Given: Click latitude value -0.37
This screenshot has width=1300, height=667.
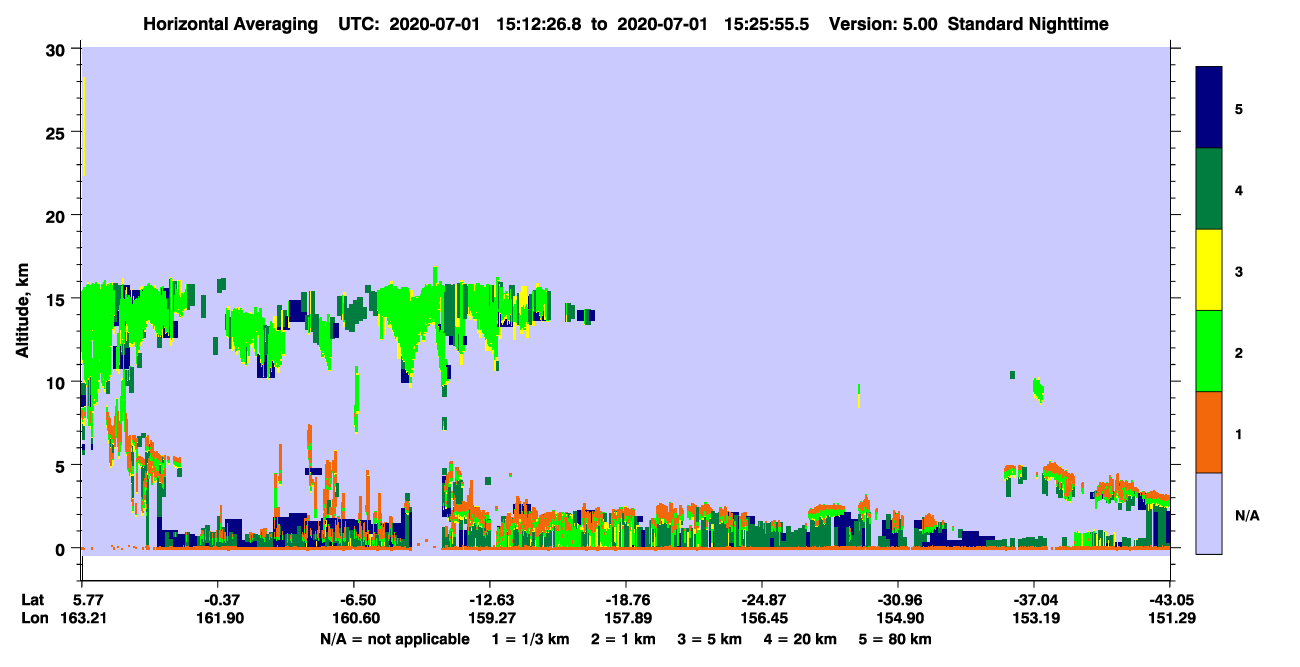Looking at the screenshot, I should (217, 600).
